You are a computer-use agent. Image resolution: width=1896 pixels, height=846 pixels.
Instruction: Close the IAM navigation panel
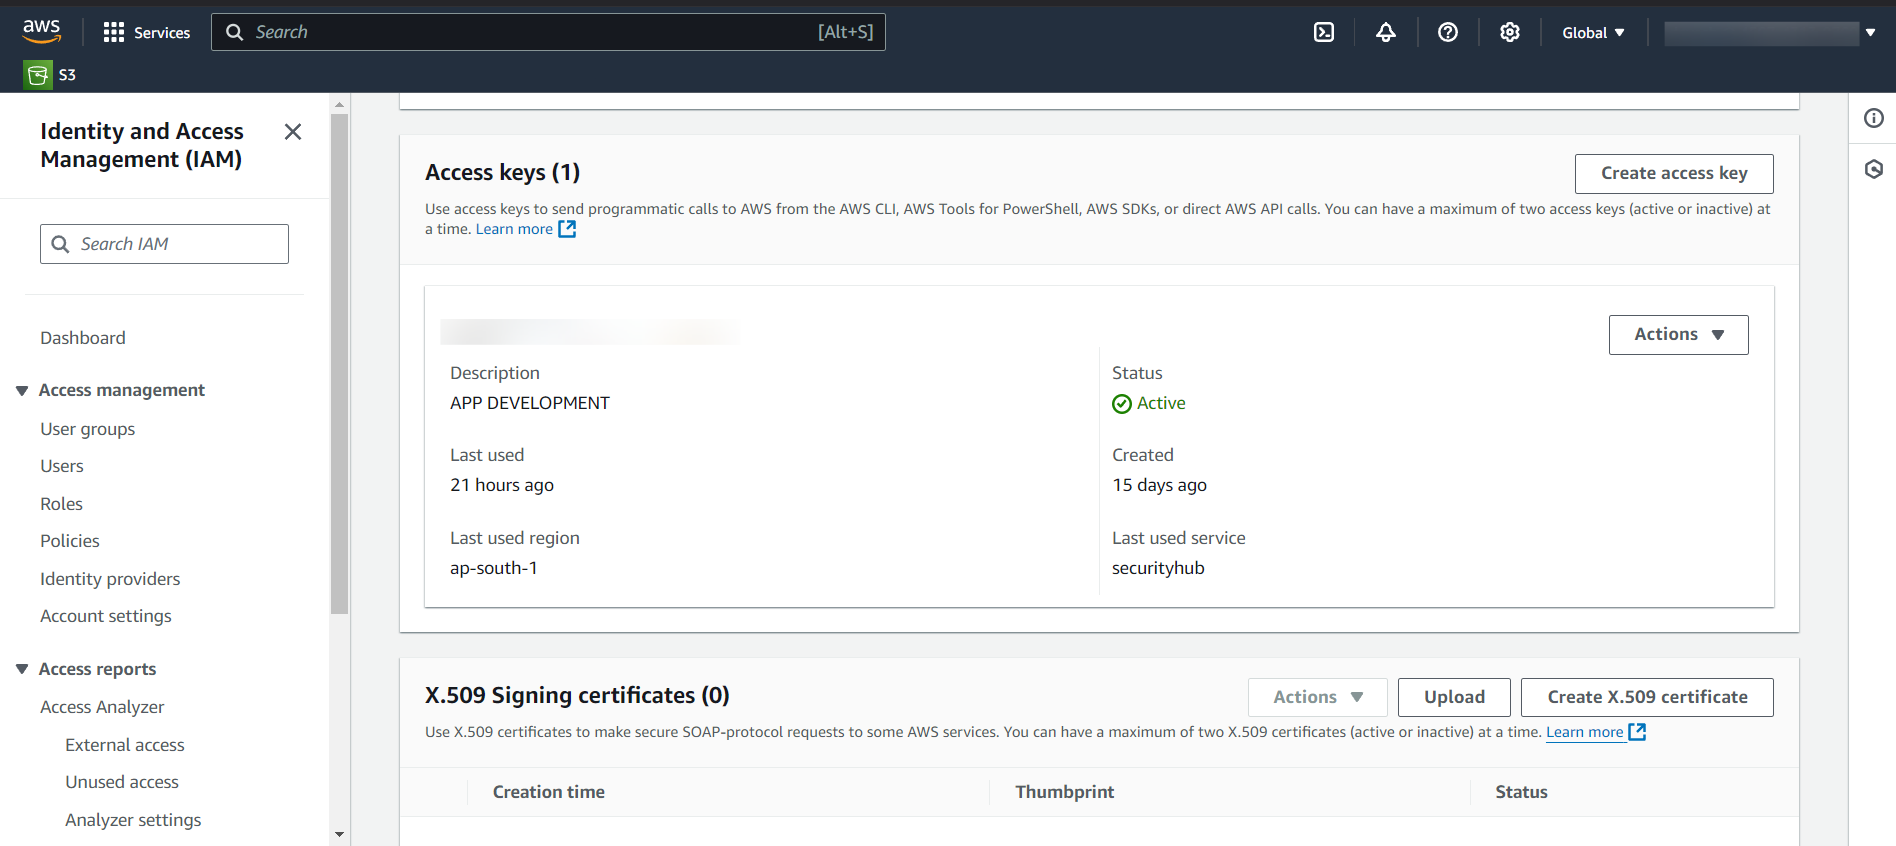[x=293, y=132]
